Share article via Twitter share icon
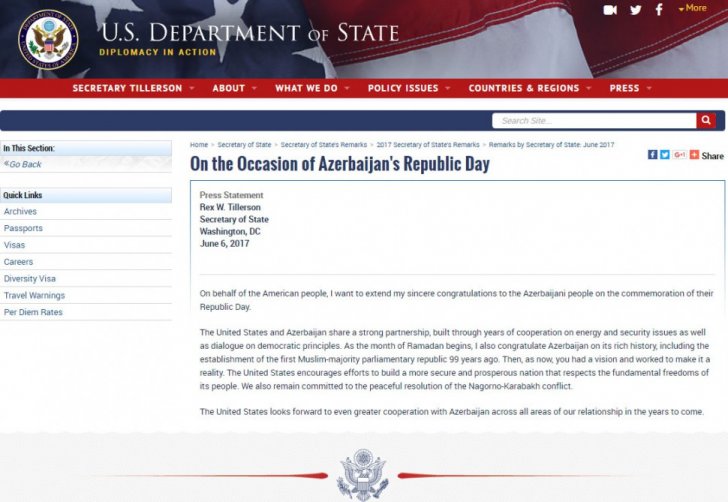Image resolution: width=728 pixels, height=502 pixels. [x=665, y=155]
